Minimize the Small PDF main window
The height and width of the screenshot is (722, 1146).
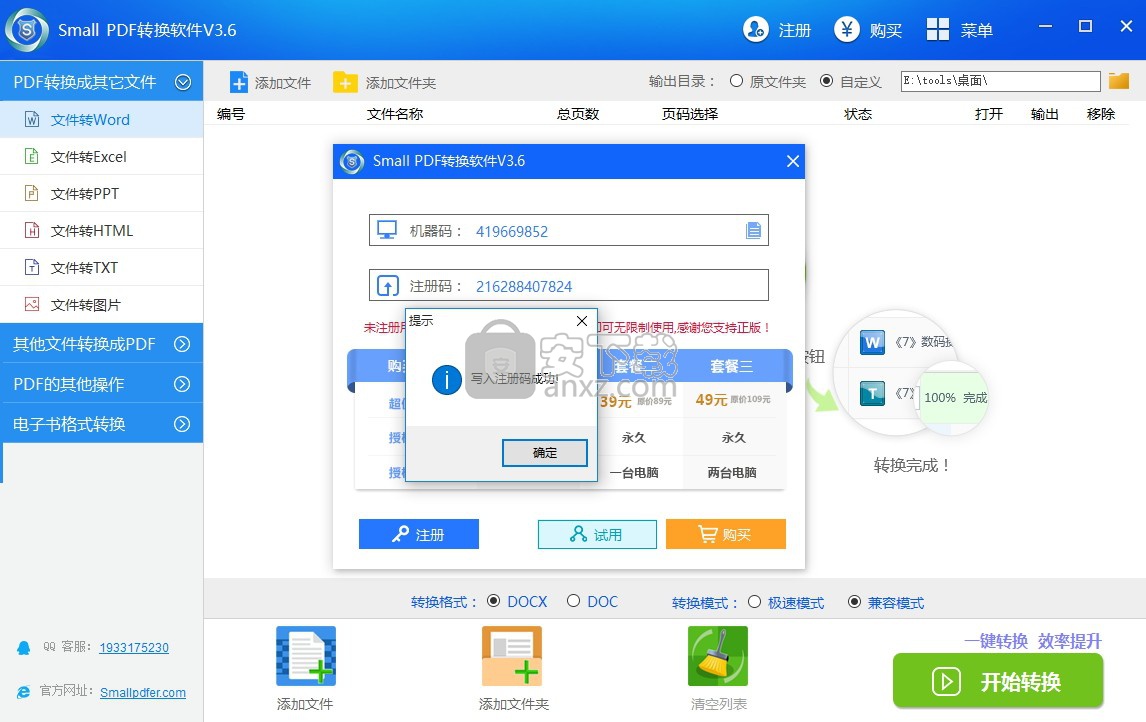pyautogui.click(x=1045, y=26)
